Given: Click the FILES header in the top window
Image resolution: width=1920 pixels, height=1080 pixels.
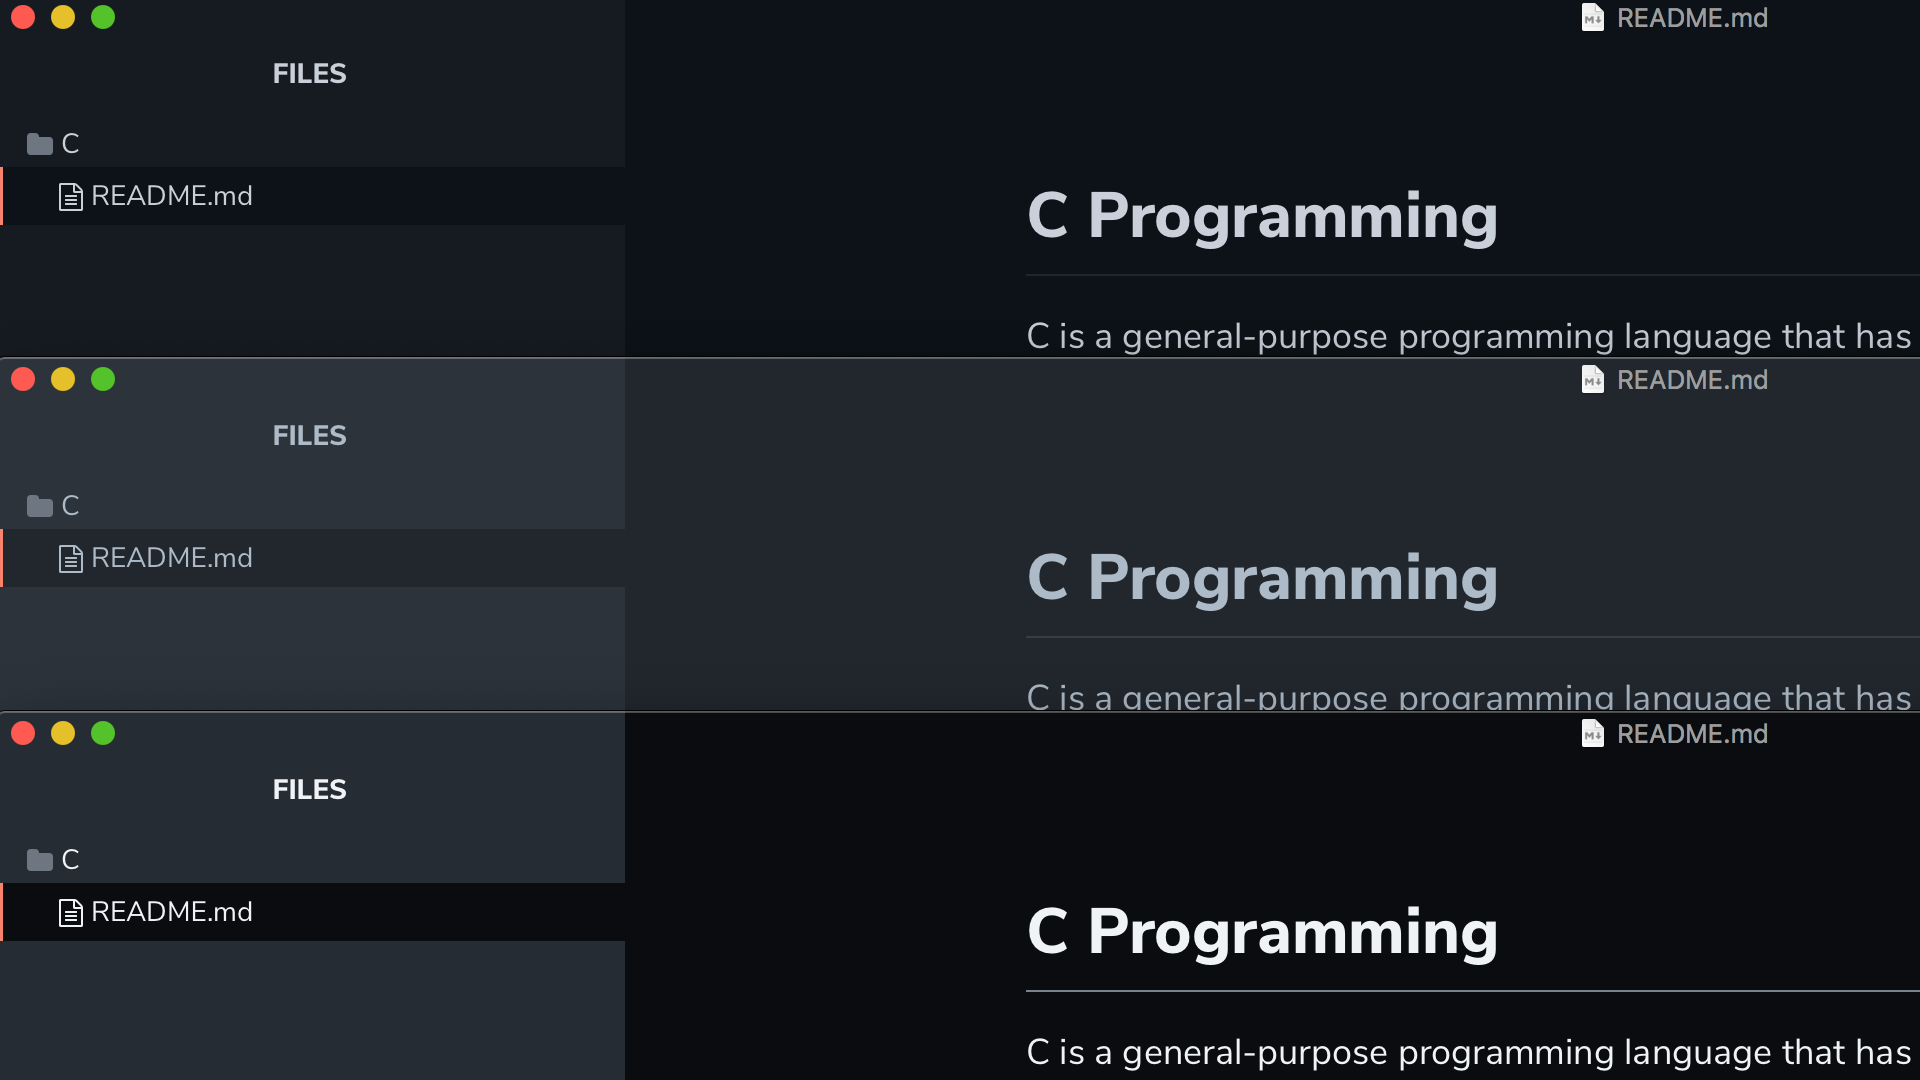Looking at the screenshot, I should click(310, 74).
